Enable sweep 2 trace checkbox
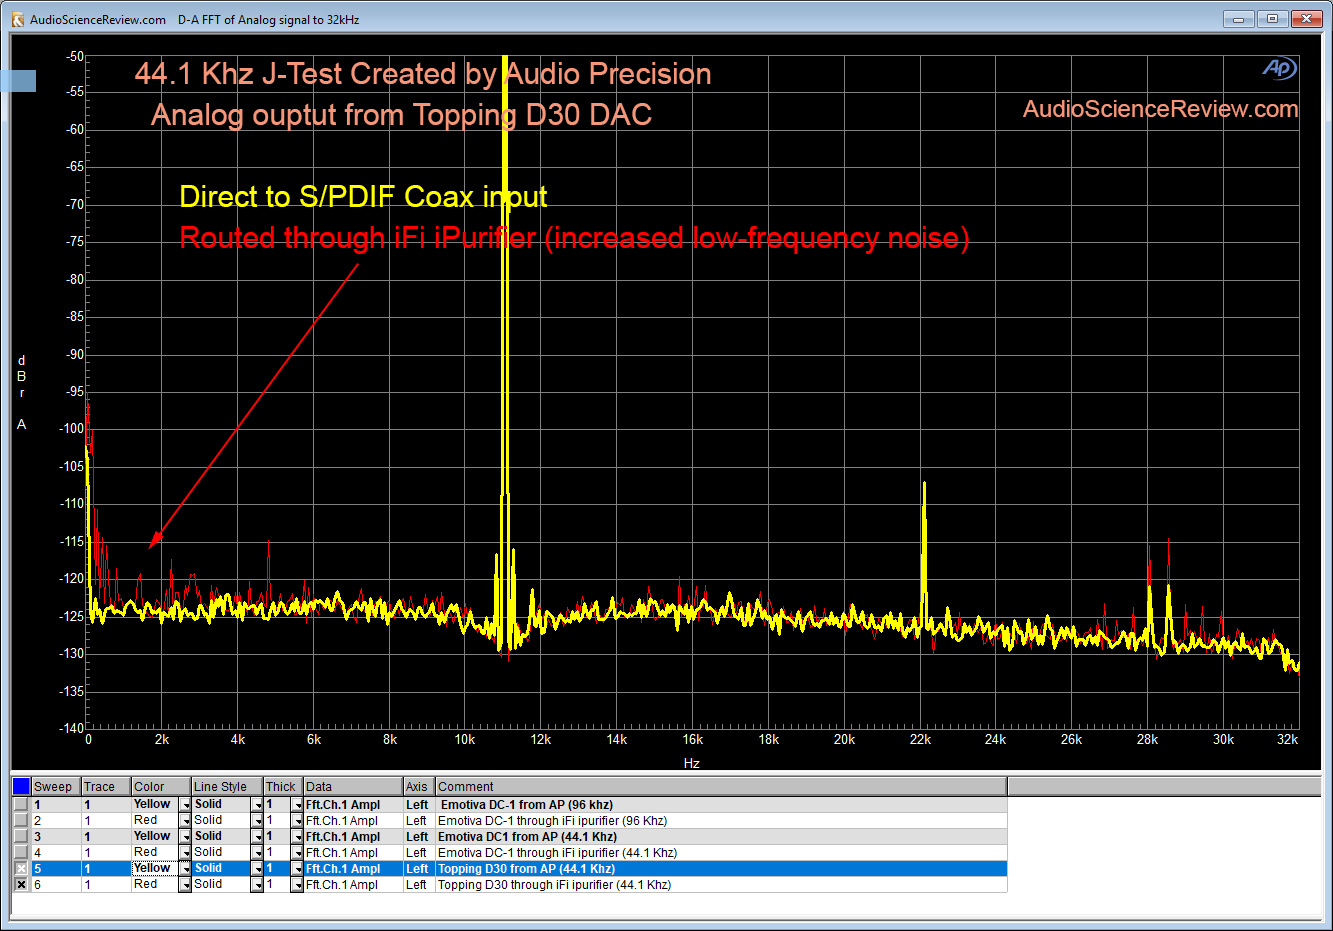Viewport: 1333px width, 931px height. 21,821
